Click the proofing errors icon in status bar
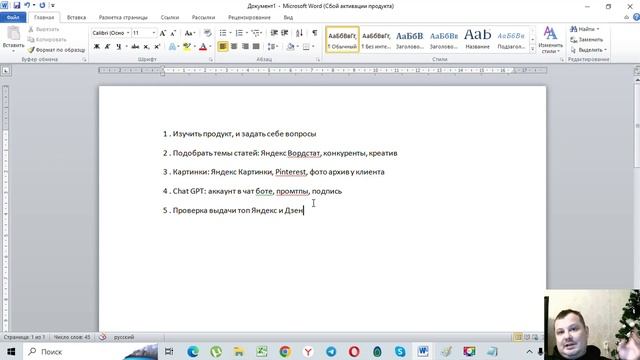The width and height of the screenshot is (640, 360). point(103,337)
